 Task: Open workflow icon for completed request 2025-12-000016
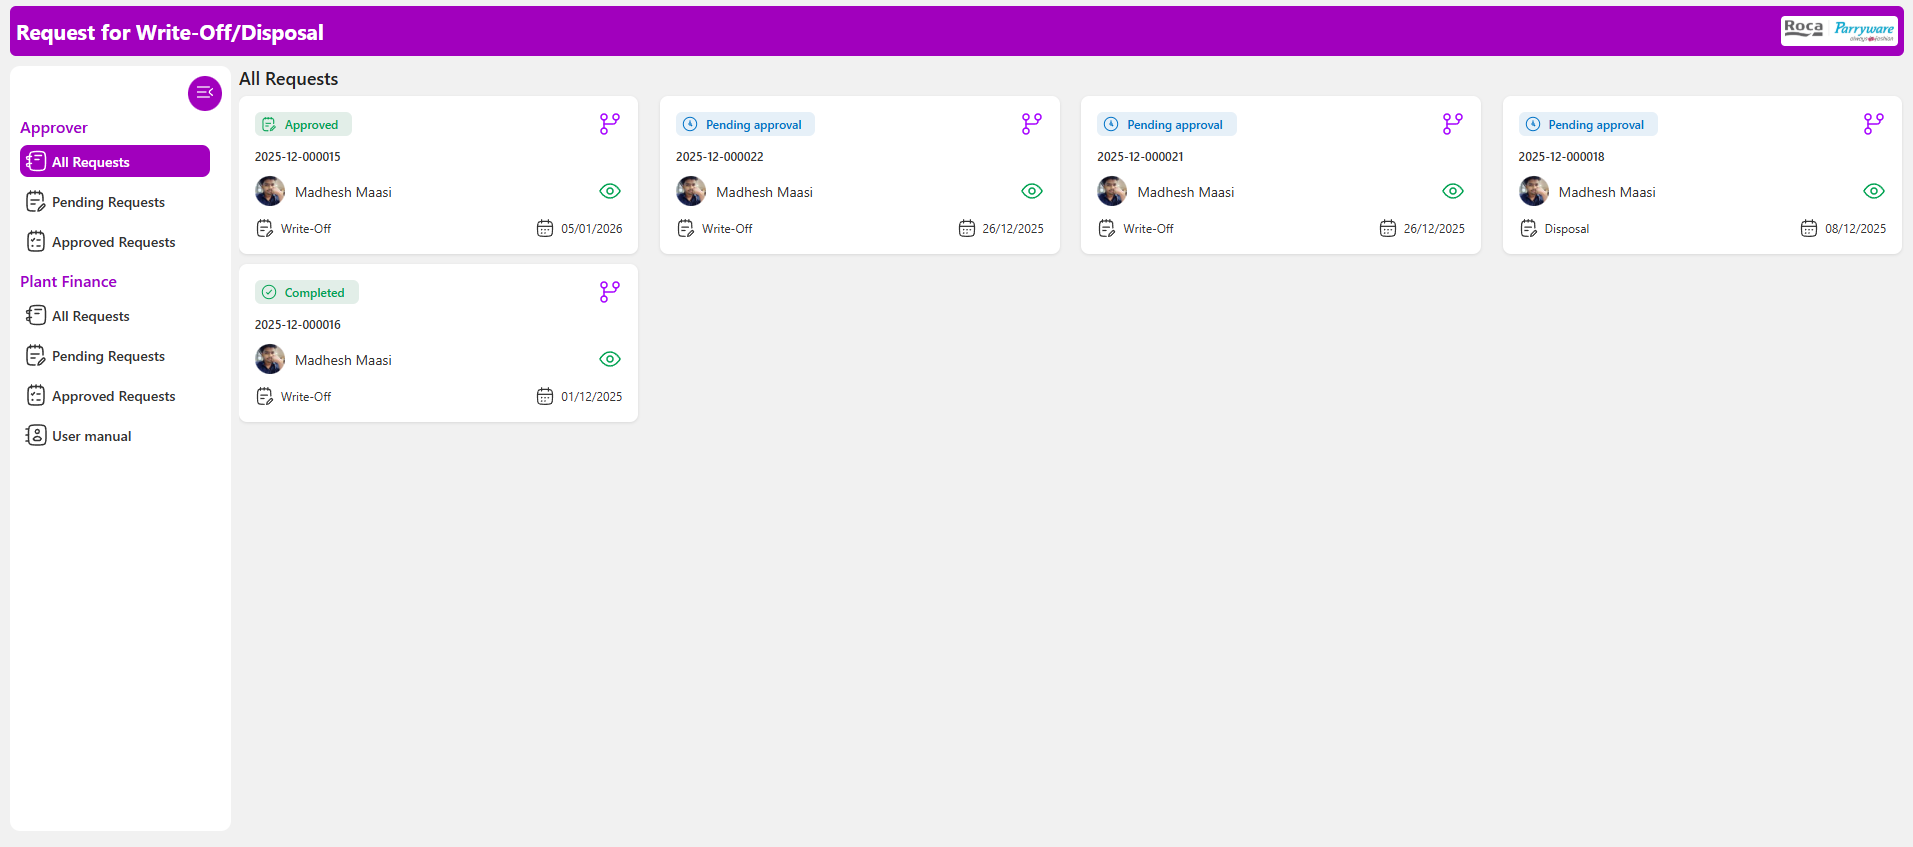[609, 292]
